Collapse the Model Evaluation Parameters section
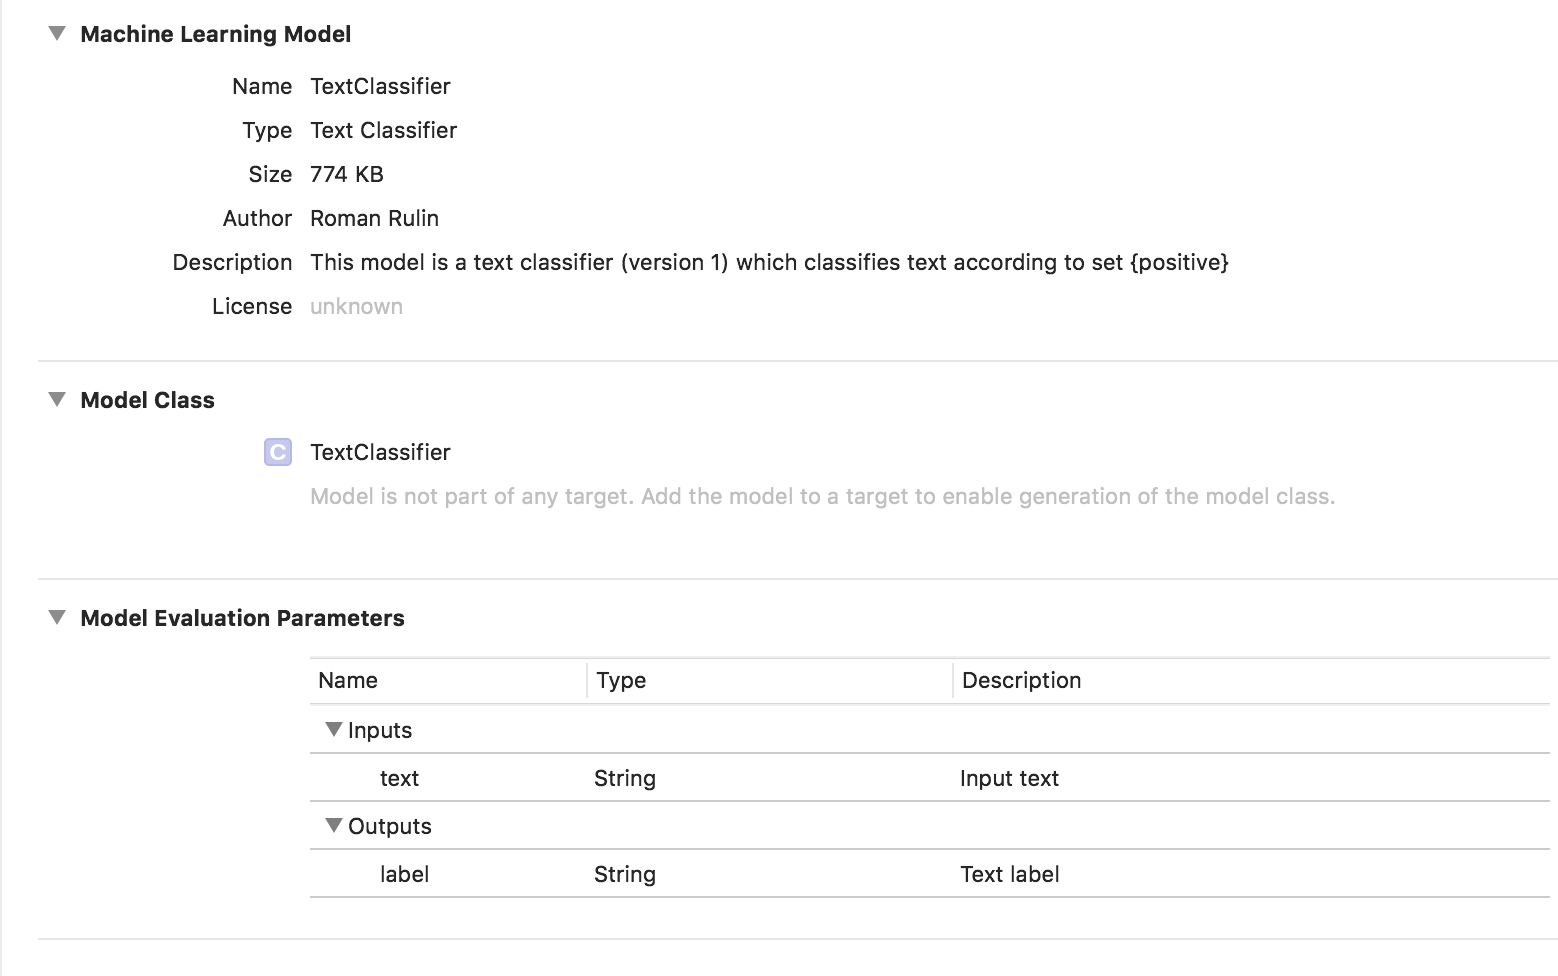Screen dimensions: 1558x976 (58, 618)
